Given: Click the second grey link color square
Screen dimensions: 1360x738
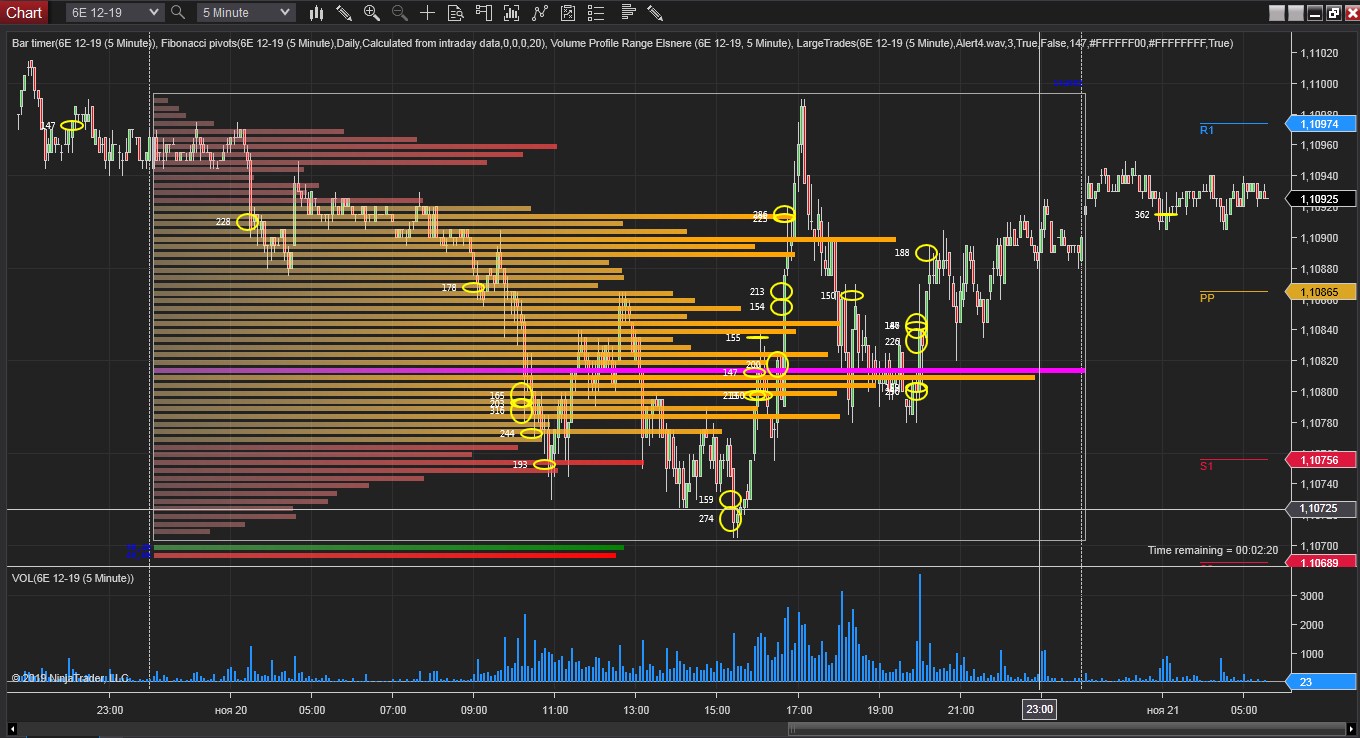Looking at the screenshot, I should pyautogui.click(x=1295, y=12).
